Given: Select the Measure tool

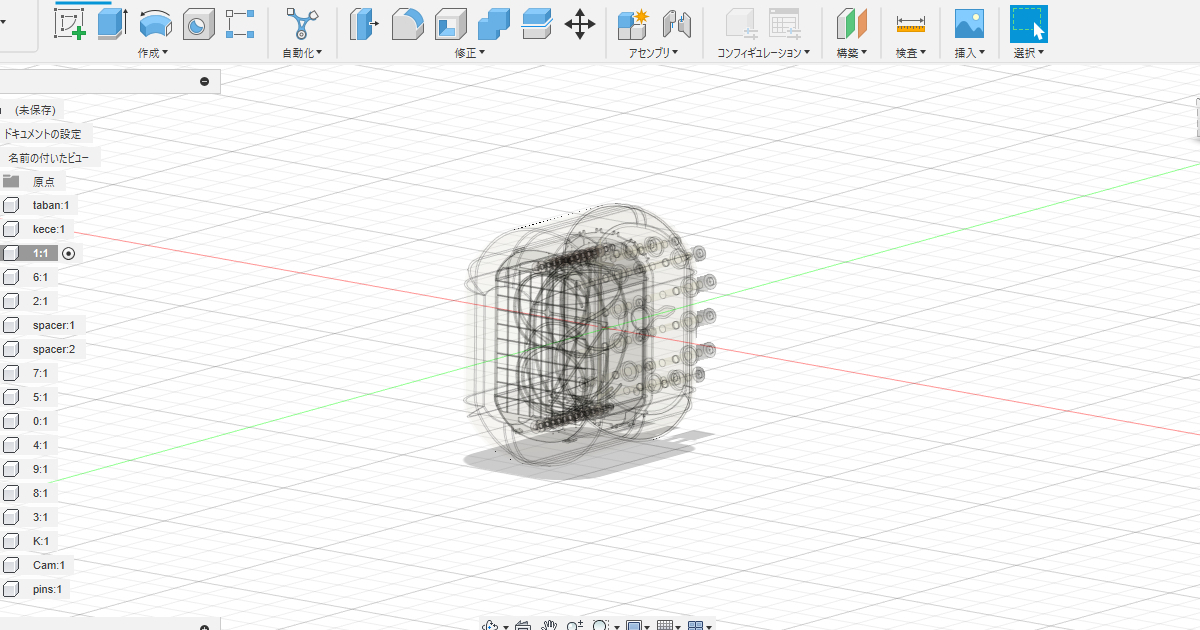Looking at the screenshot, I should pyautogui.click(x=910, y=23).
